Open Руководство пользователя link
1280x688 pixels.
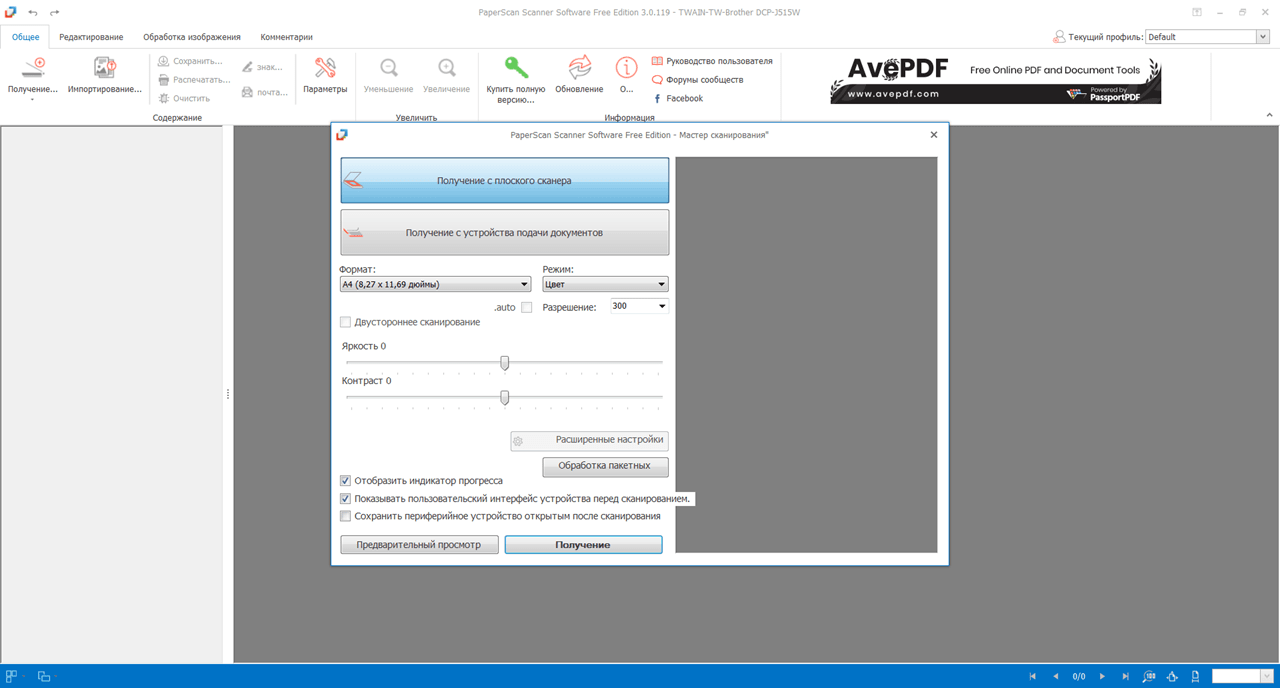coord(712,61)
